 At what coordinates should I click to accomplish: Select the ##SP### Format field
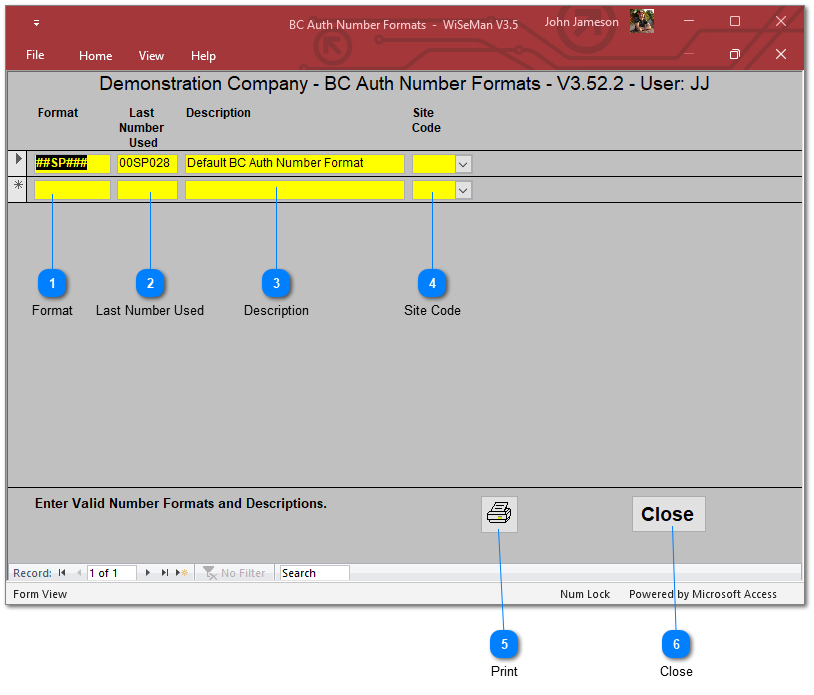tap(72, 164)
